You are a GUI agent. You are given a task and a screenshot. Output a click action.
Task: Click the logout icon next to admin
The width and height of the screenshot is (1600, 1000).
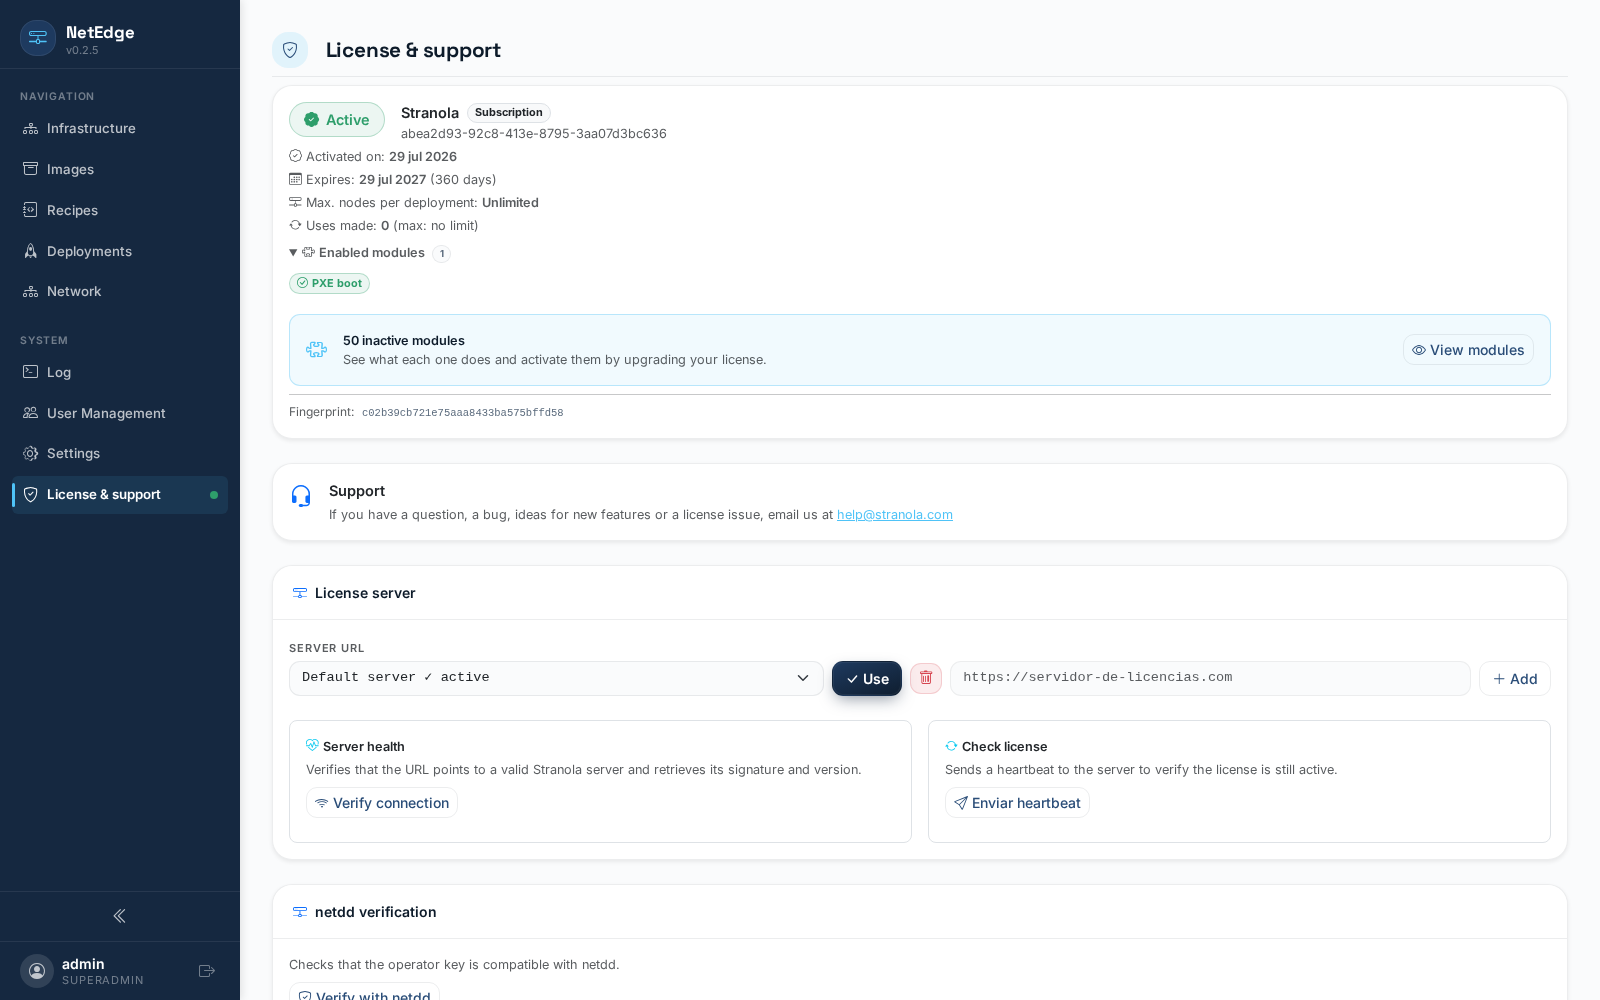pos(207,971)
